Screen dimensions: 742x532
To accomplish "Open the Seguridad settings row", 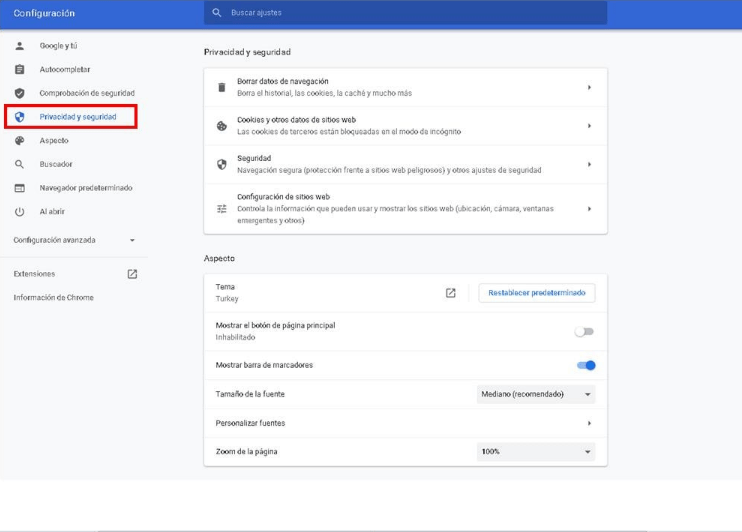I will tap(406, 164).
